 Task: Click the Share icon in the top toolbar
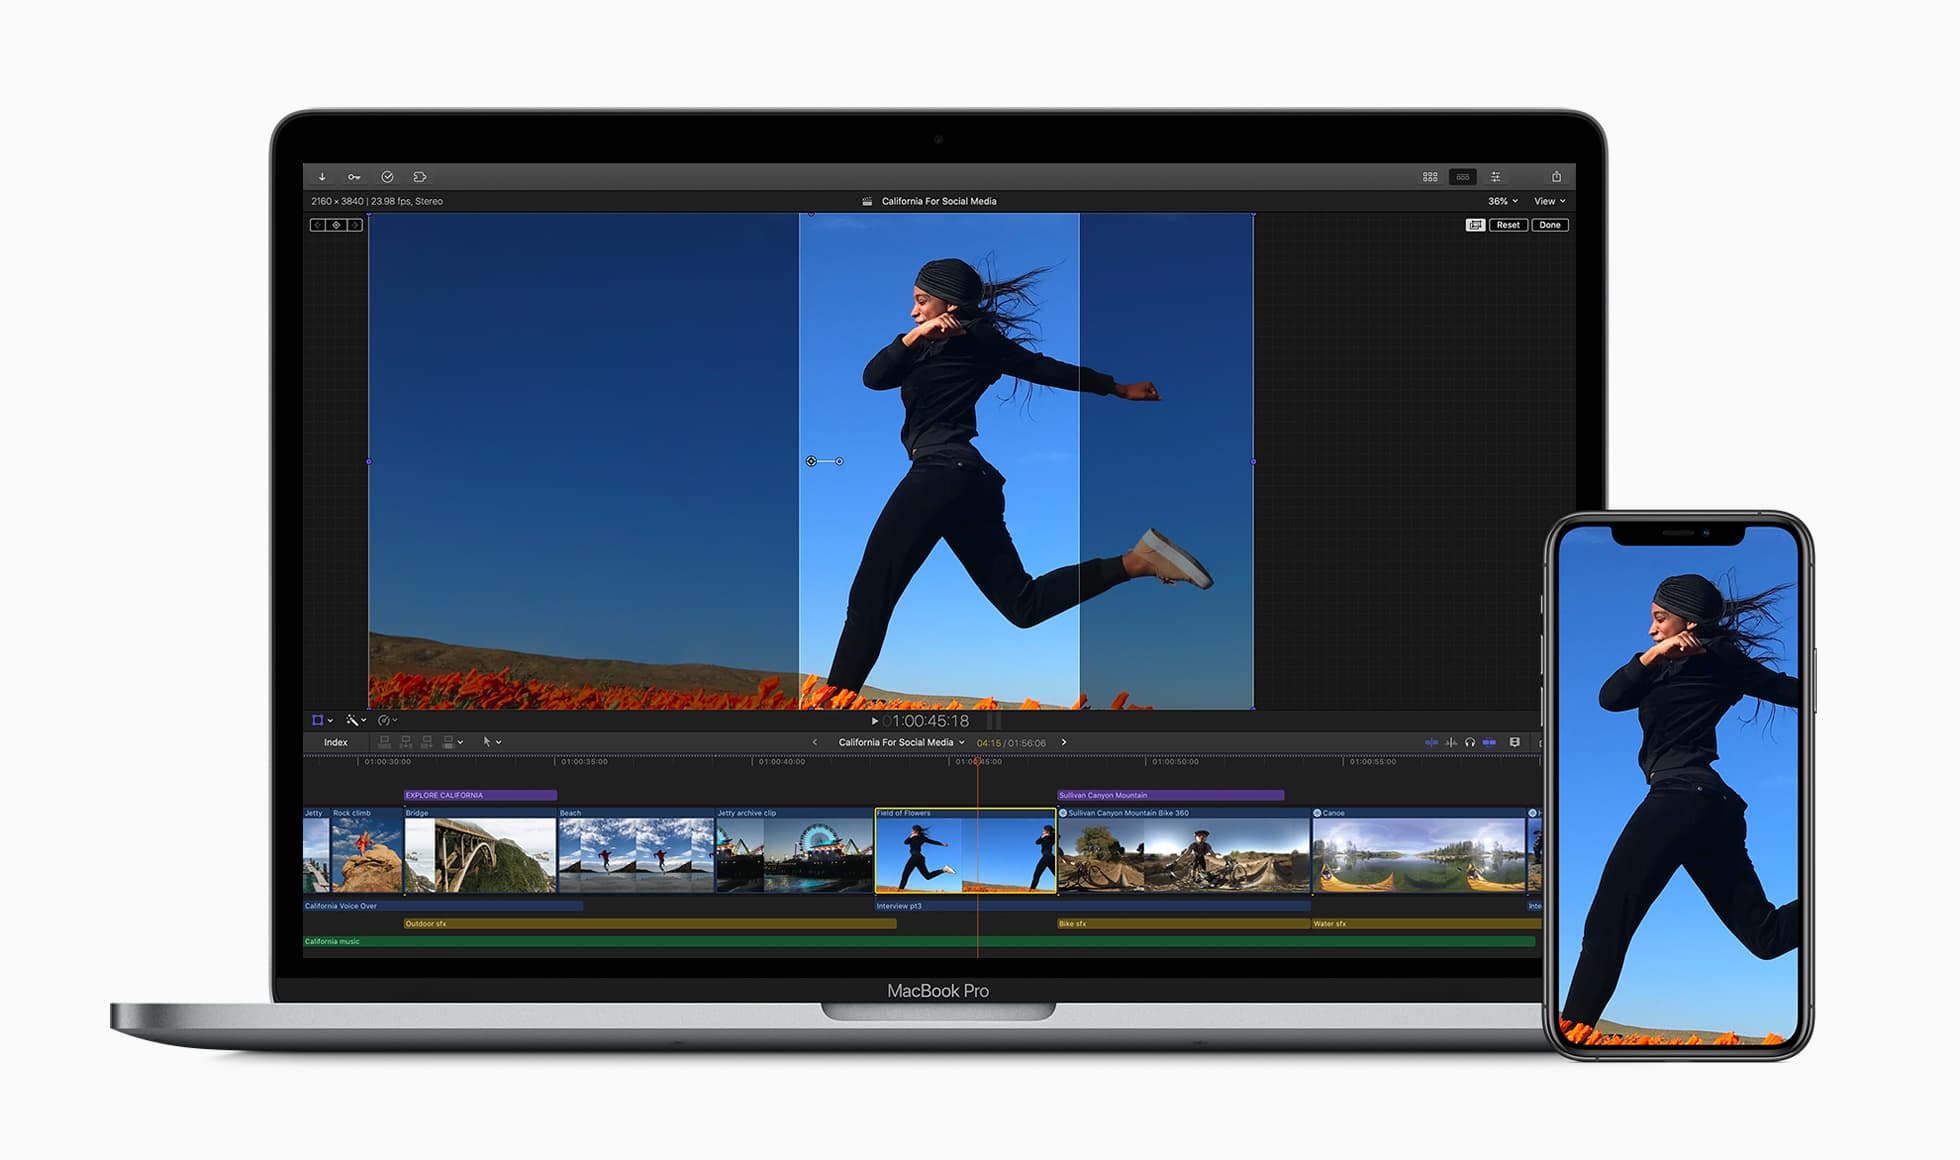pyautogui.click(x=1556, y=176)
